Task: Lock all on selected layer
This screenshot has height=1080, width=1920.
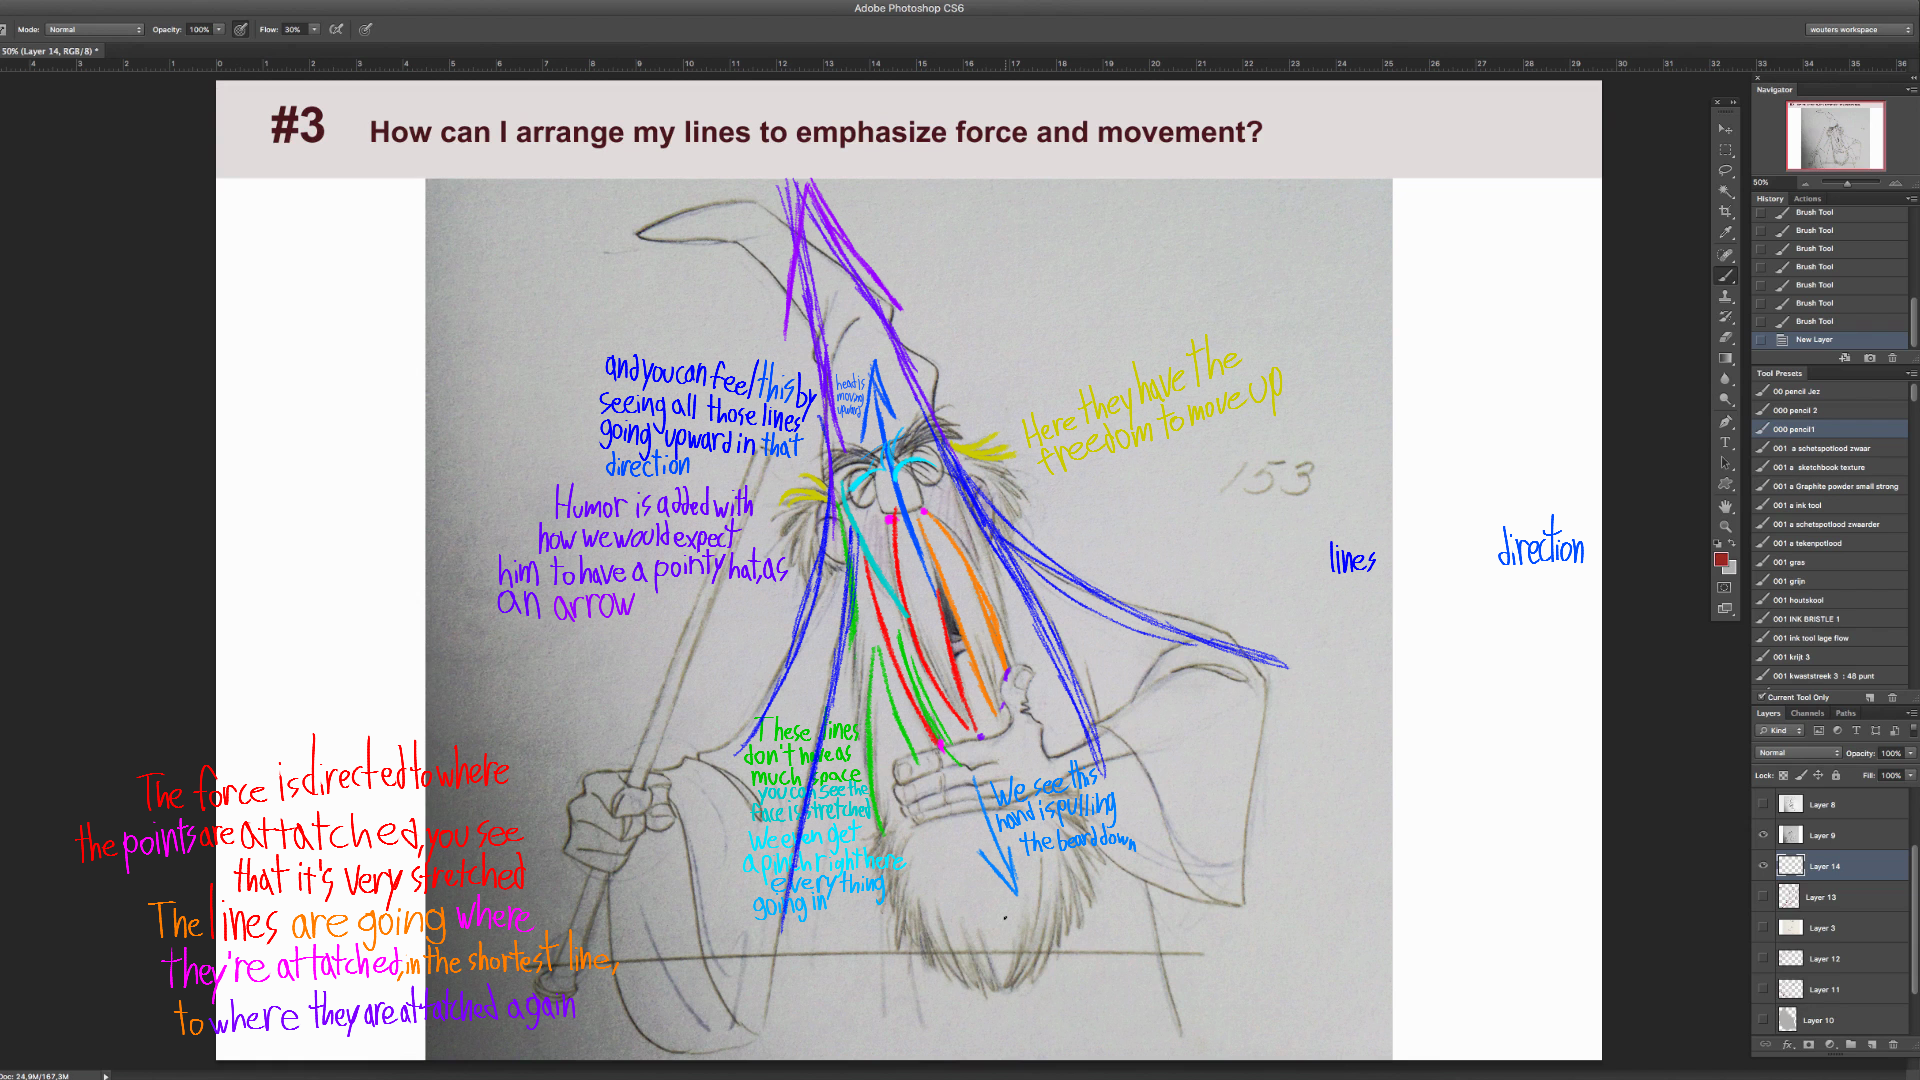Action: click(1836, 775)
